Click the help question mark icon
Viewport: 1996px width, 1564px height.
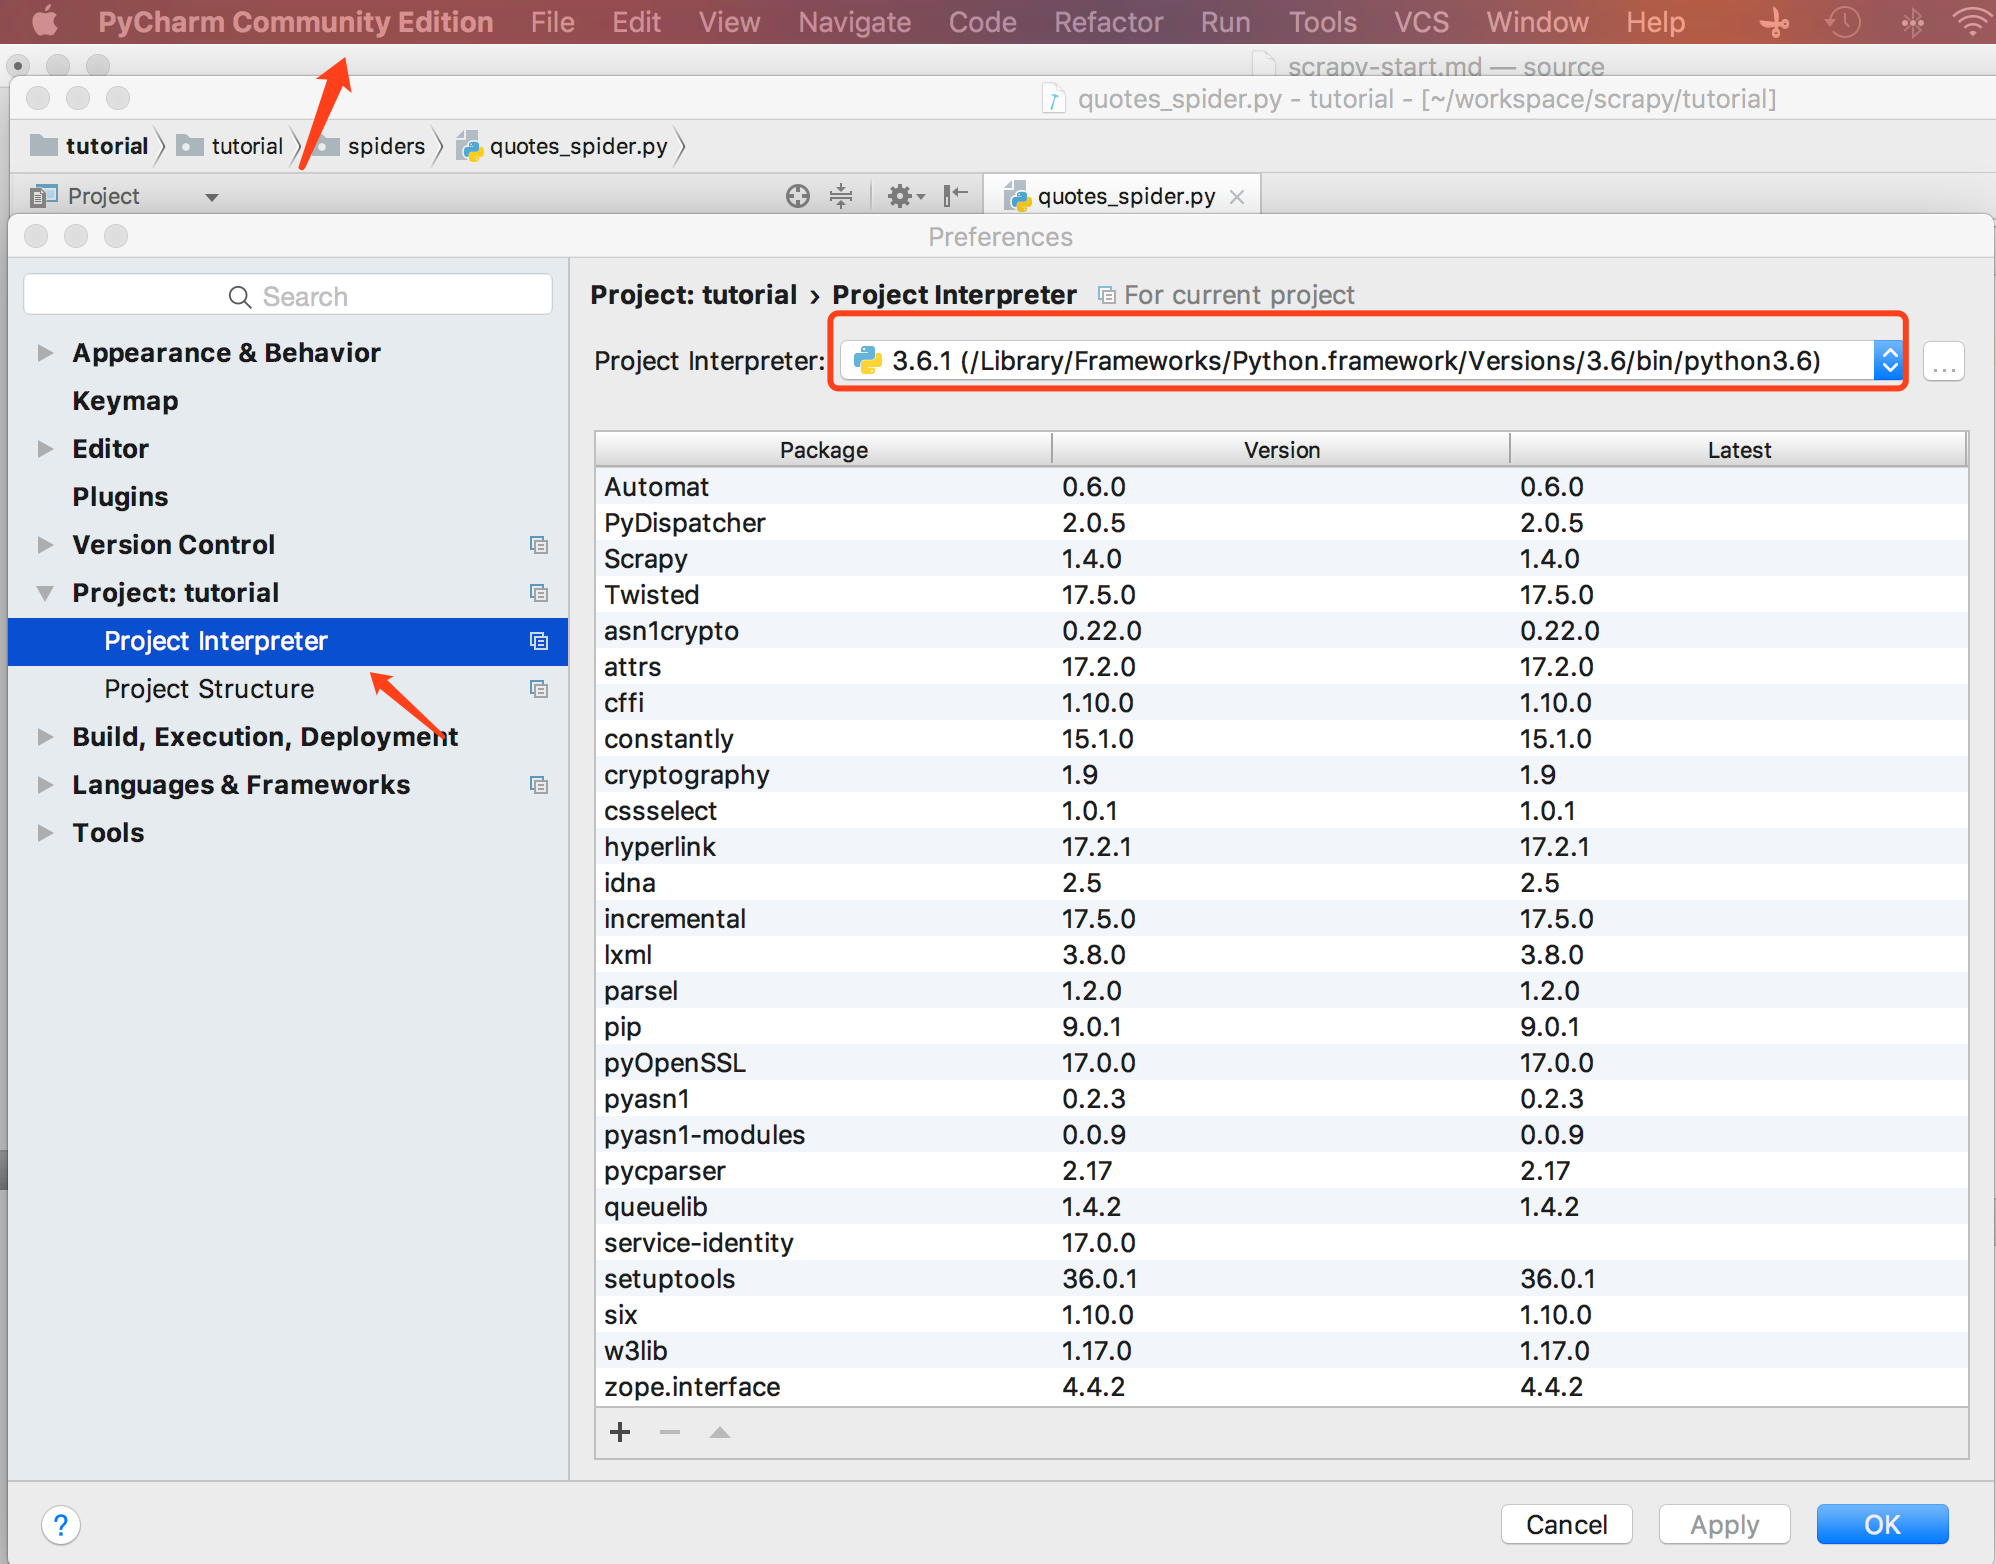click(x=61, y=1525)
